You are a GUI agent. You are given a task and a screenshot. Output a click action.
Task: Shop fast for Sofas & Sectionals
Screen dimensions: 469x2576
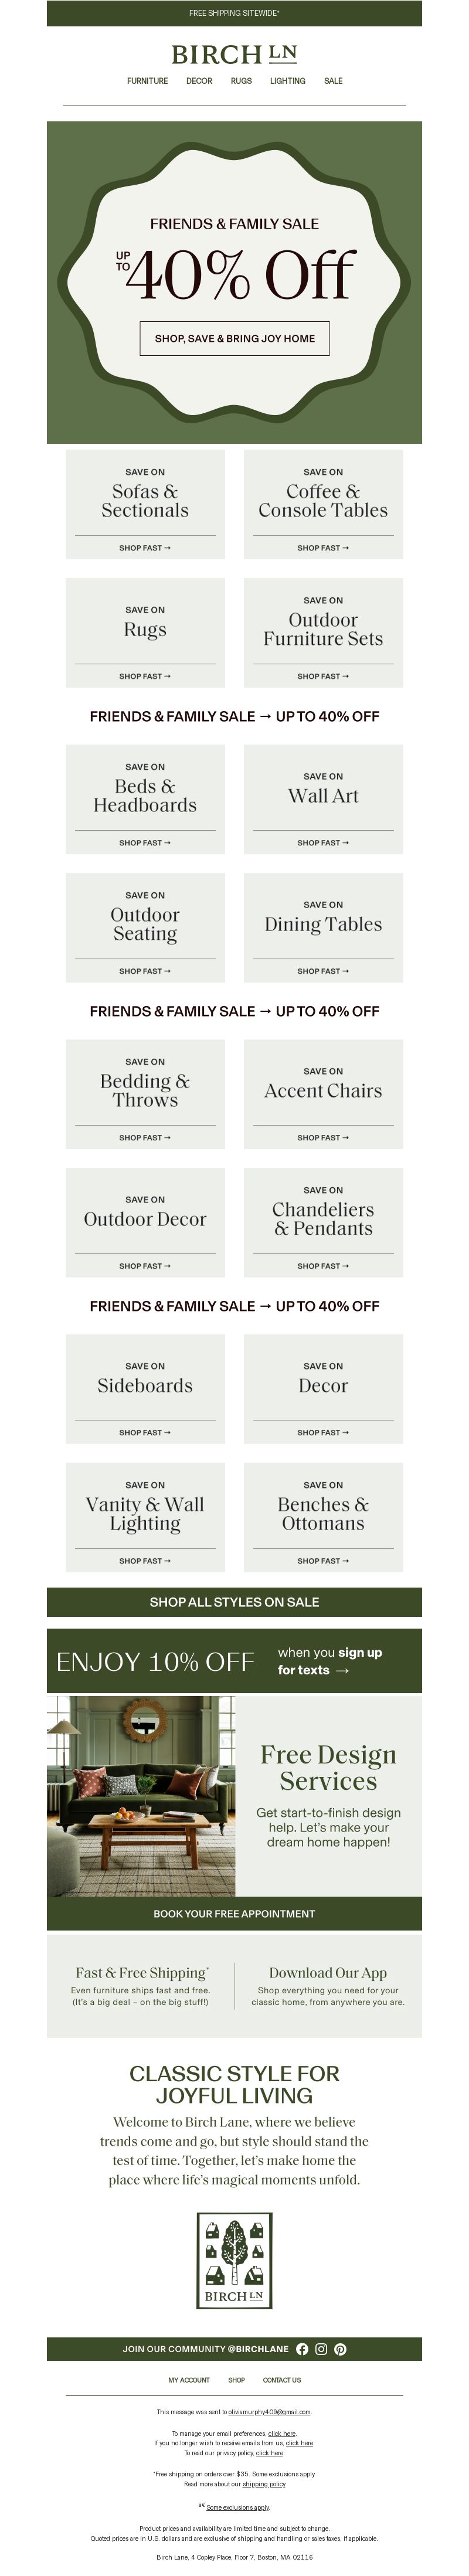tap(145, 548)
